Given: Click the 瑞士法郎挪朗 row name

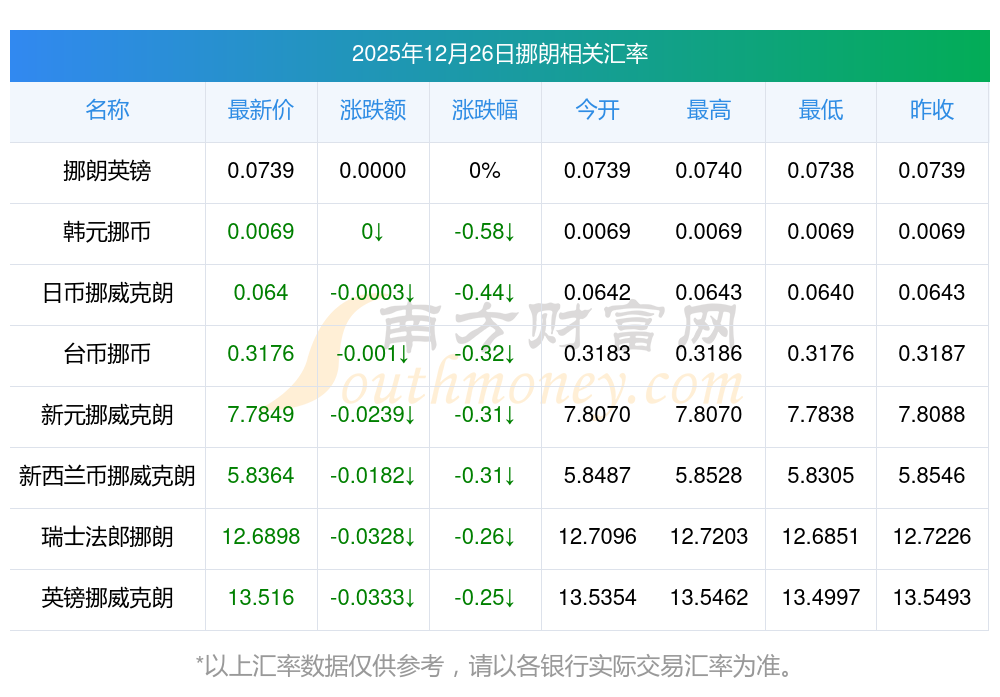Looking at the screenshot, I should pos(107,537).
